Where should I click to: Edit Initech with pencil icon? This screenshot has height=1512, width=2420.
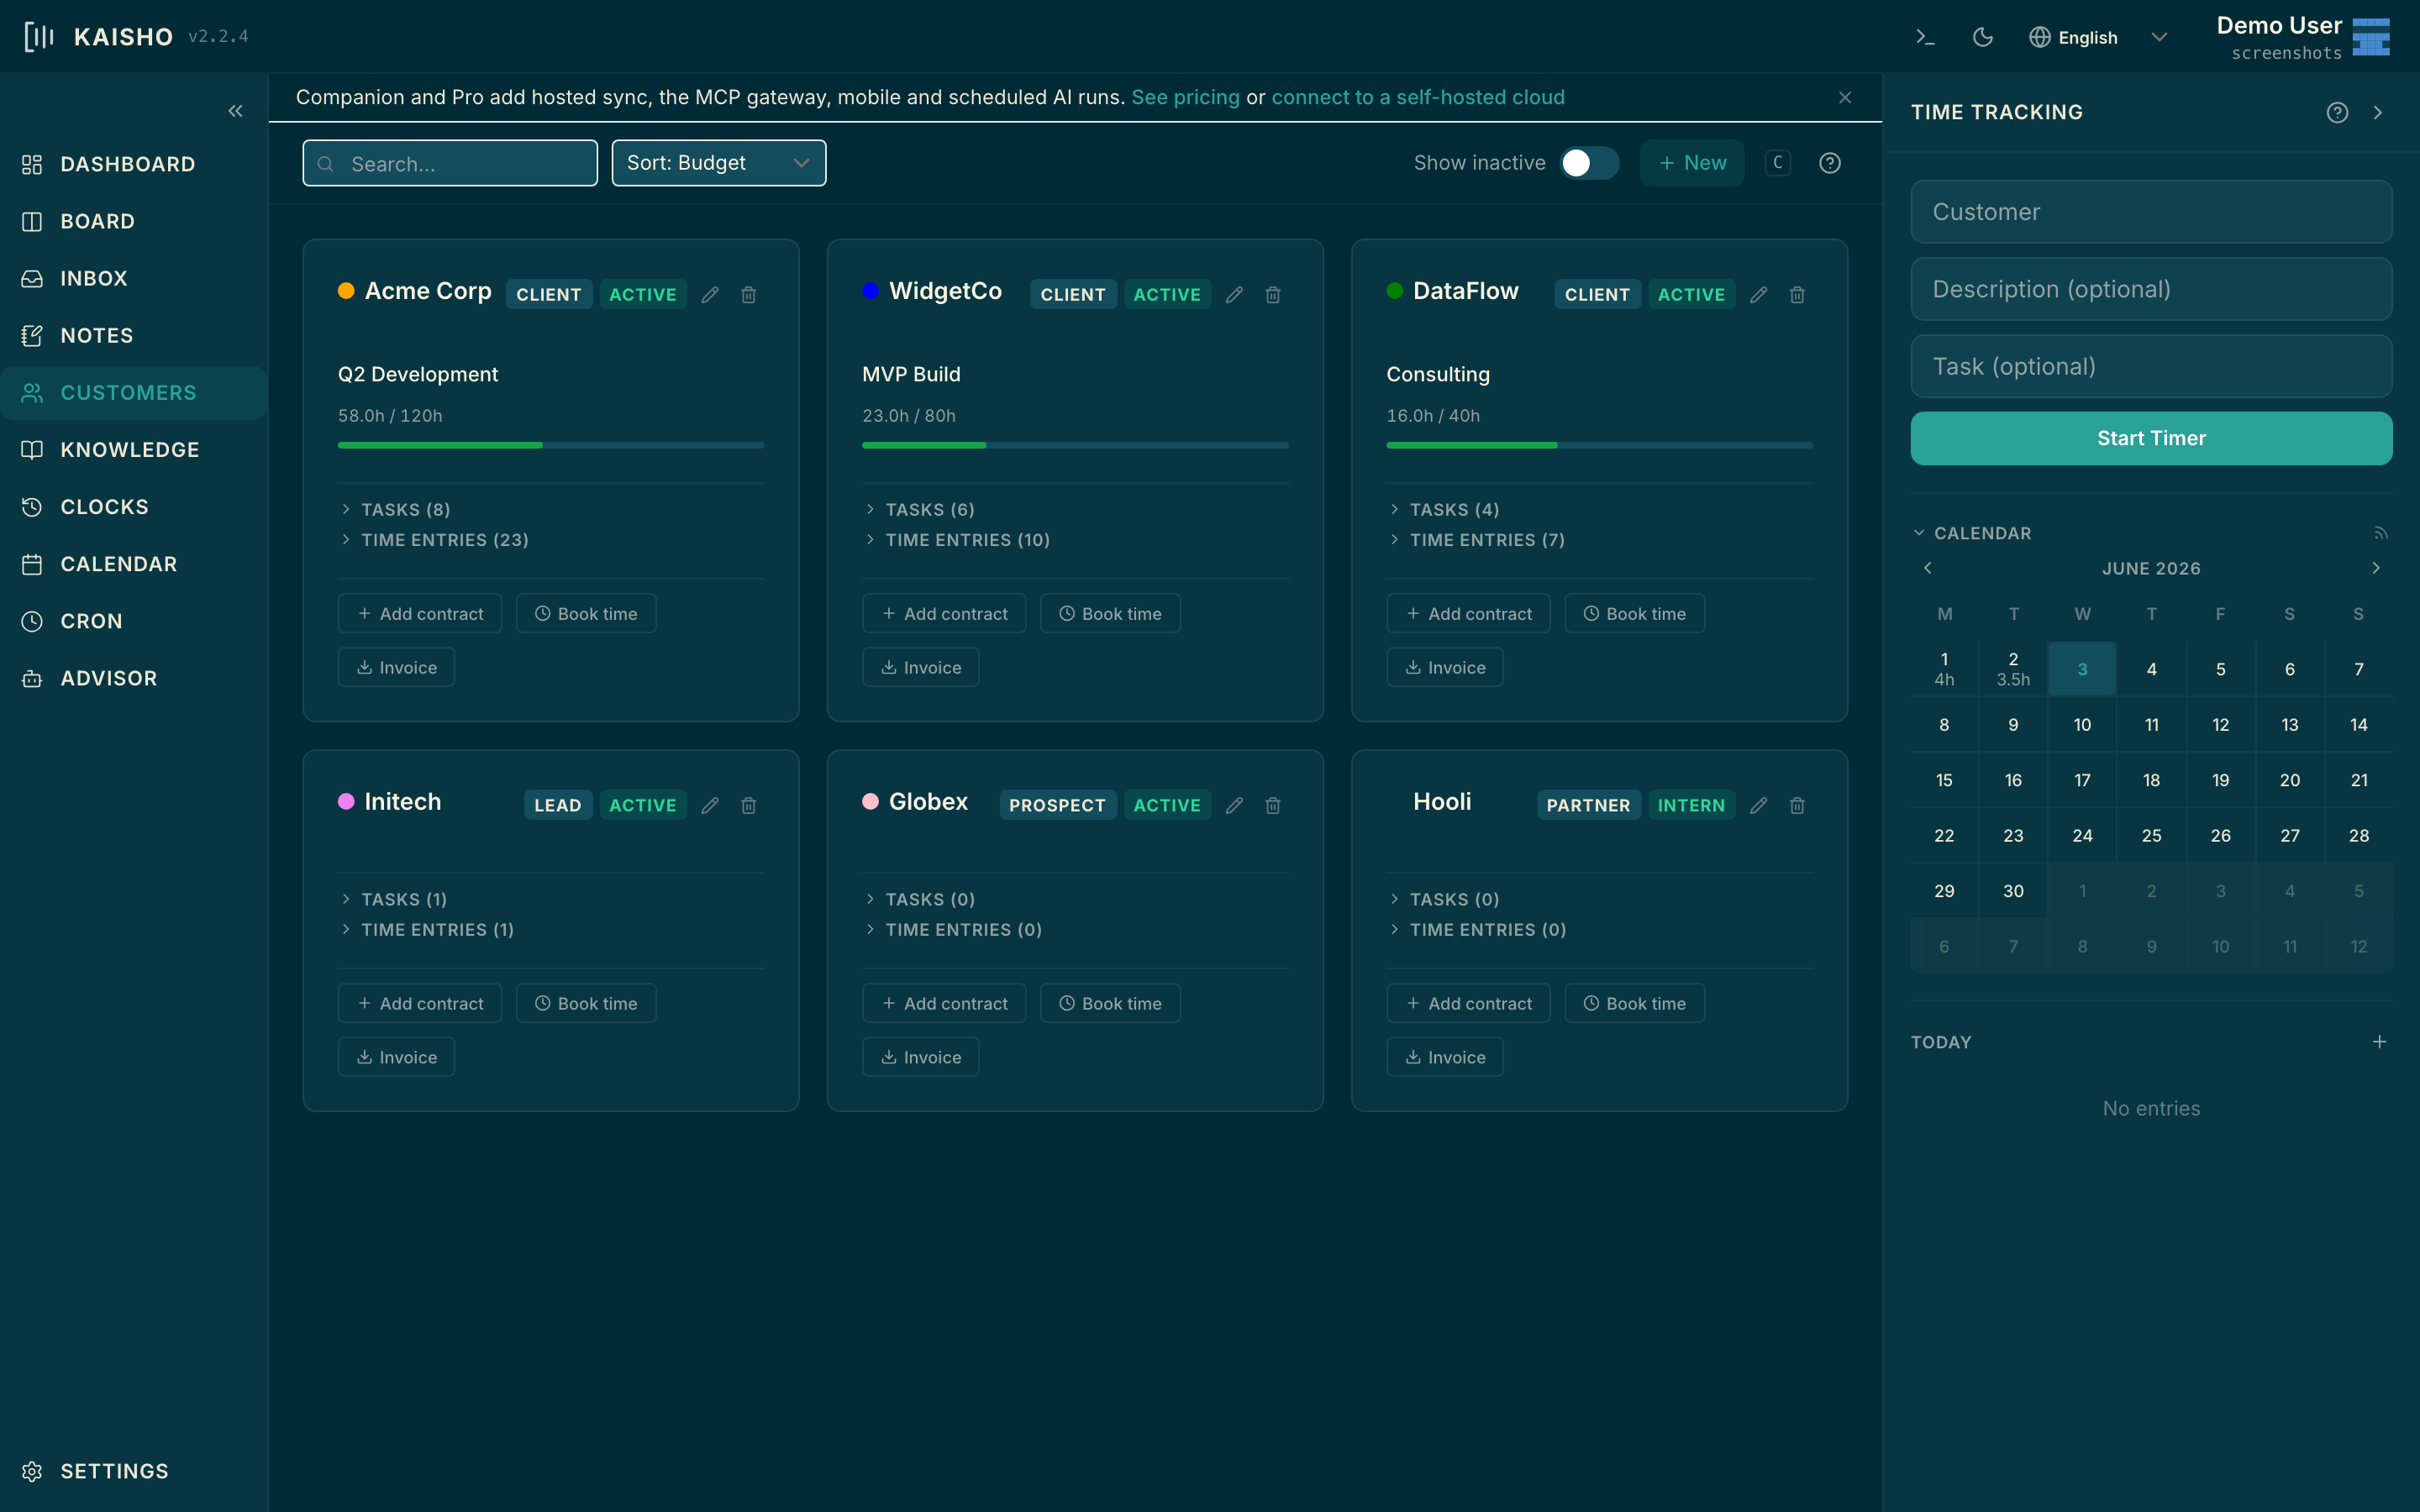click(x=710, y=805)
